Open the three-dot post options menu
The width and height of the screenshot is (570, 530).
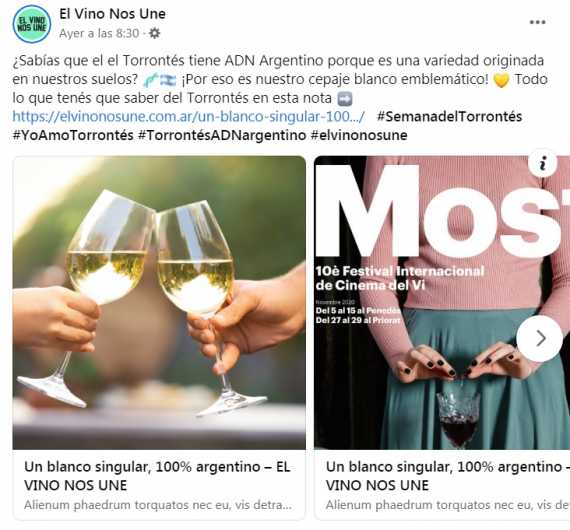(537, 22)
